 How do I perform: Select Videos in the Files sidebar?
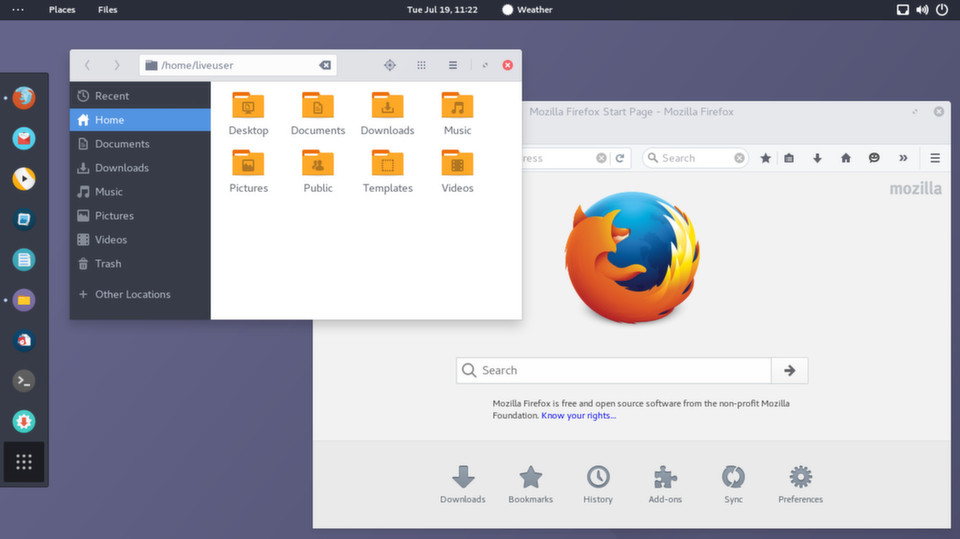[140, 239]
